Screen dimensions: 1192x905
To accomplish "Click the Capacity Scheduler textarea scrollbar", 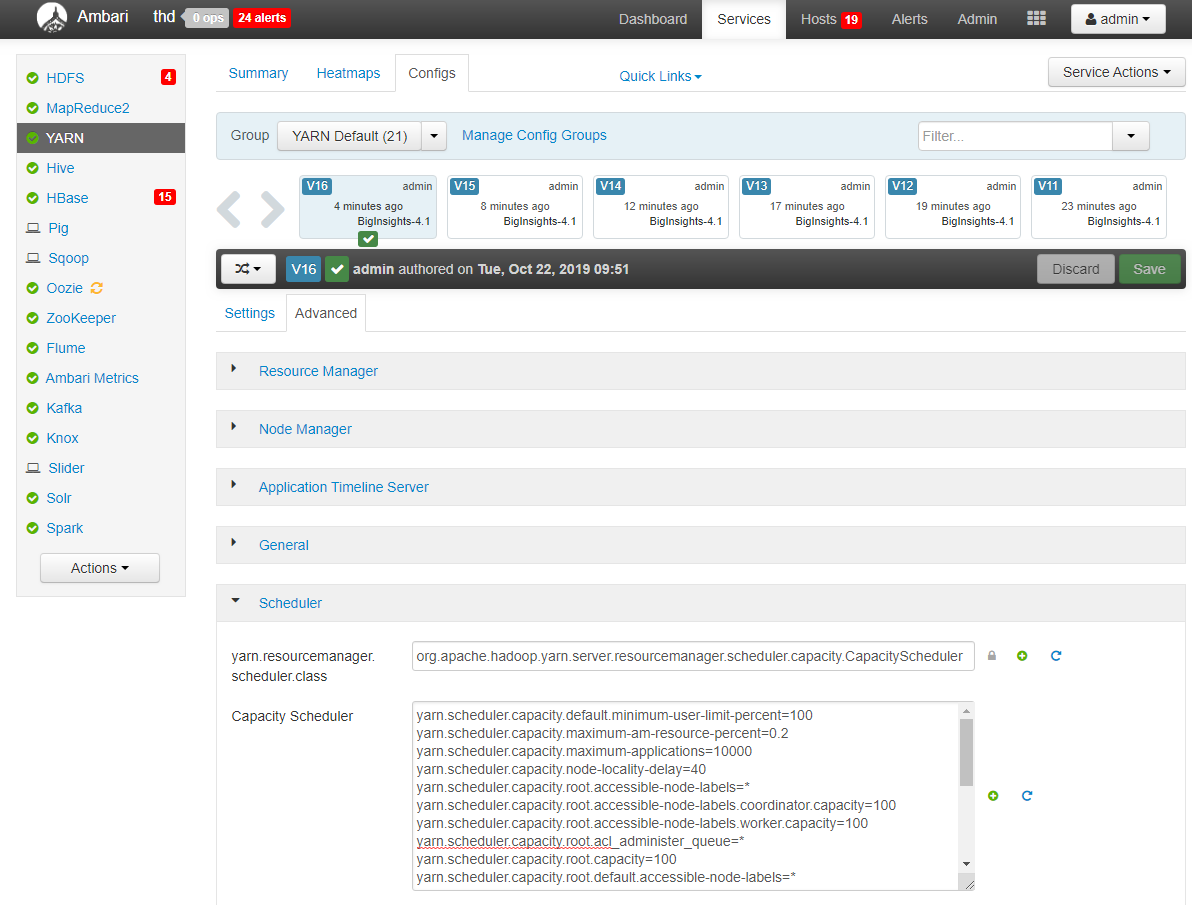I will coord(966,753).
